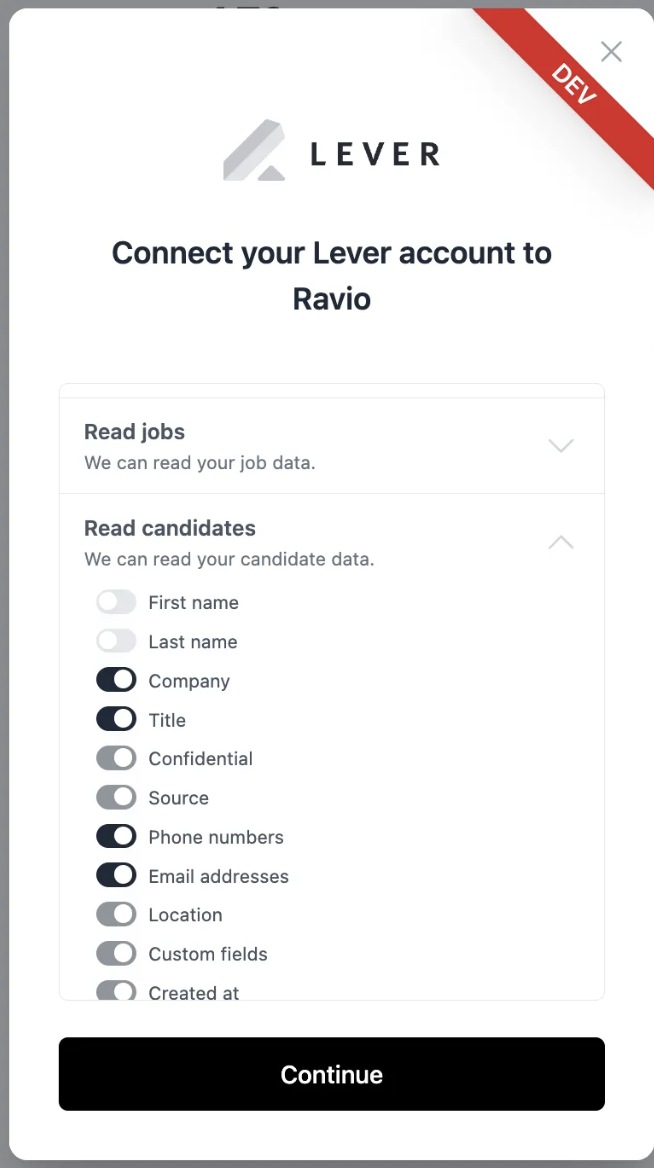Screen dimensions: 654x1168
Task: Disable Phone numbers toggle
Action: pyautogui.click(x=116, y=837)
